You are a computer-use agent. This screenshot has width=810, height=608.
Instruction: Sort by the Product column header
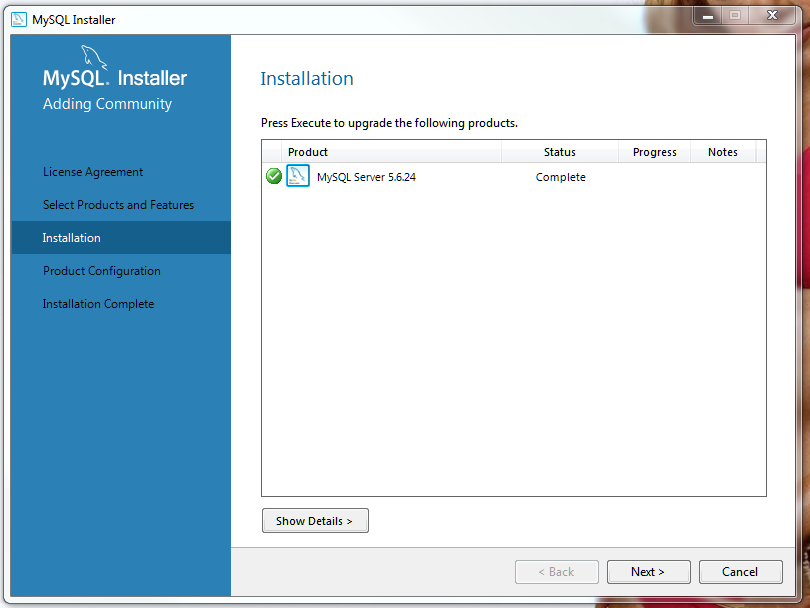(391, 152)
